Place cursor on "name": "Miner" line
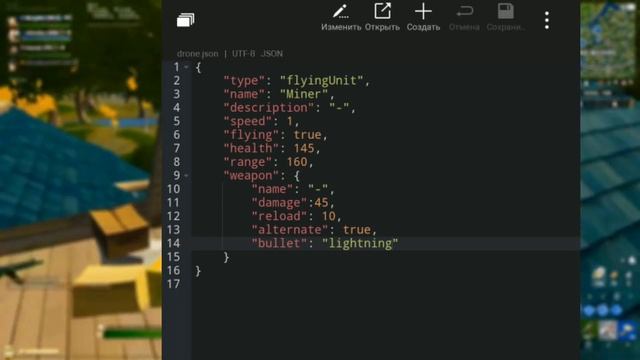The width and height of the screenshot is (640, 360). [279, 94]
